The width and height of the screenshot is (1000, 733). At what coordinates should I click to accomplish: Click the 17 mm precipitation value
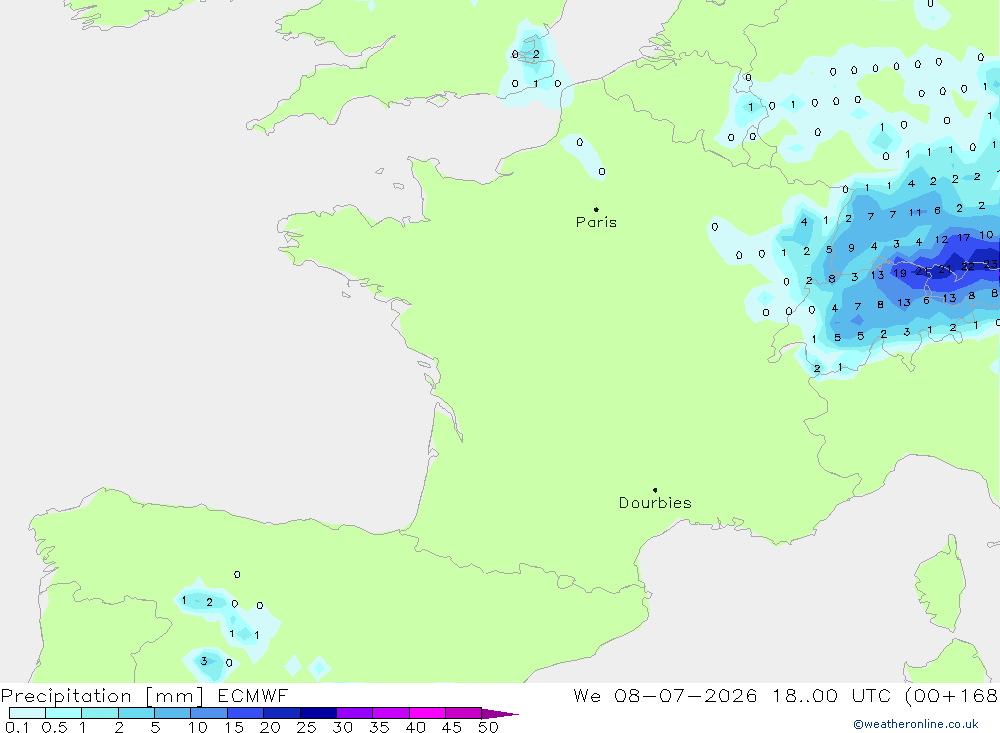964,237
